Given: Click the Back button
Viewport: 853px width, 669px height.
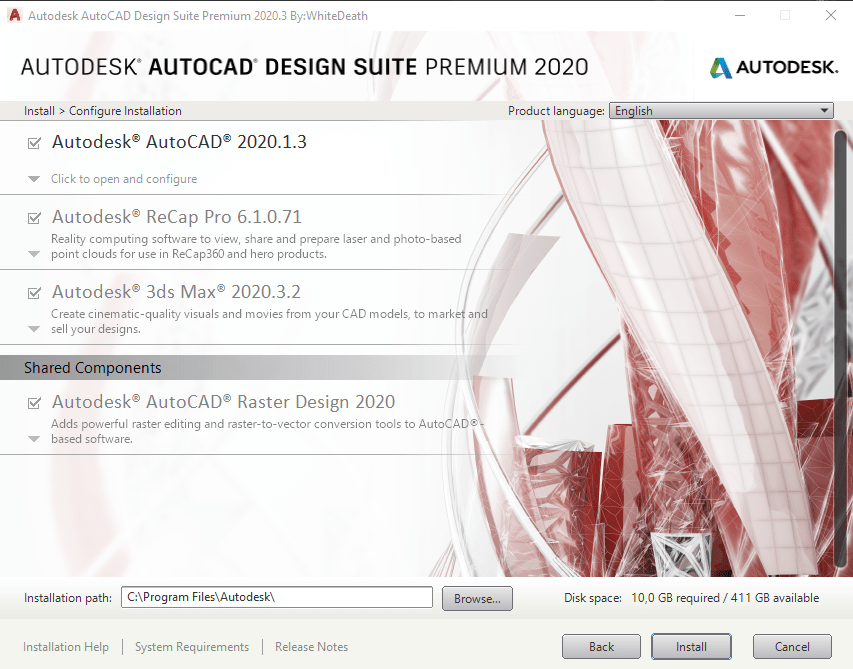Looking at the screenshot, I should 601,647.
